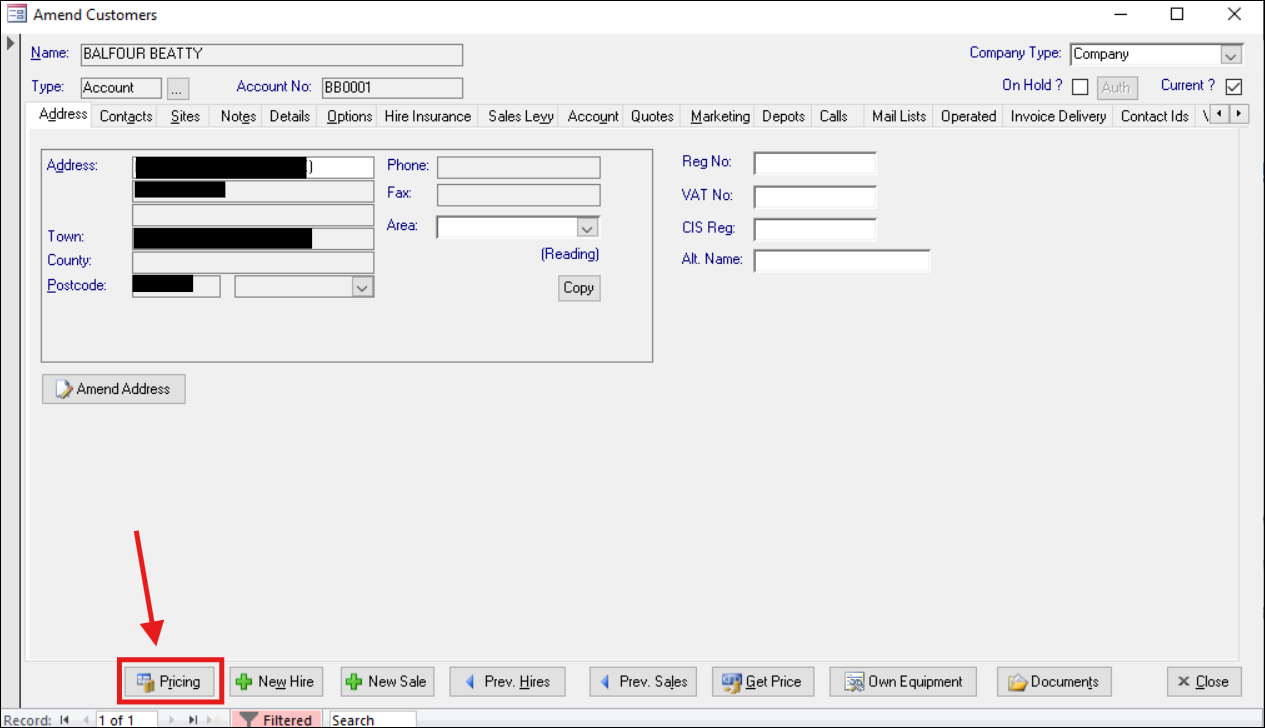Enable the On Hold checkbox

pos(1079,87)
